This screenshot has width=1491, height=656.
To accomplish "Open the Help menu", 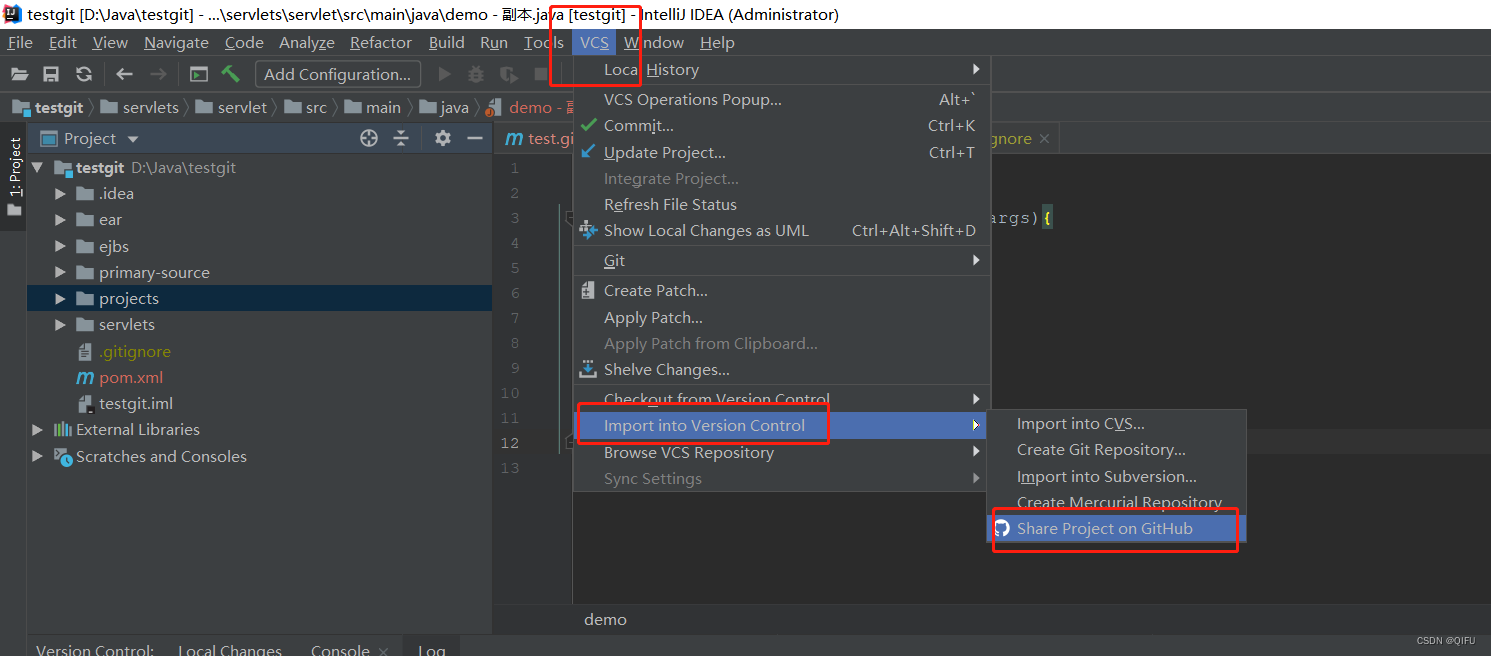I will (717, 42).
